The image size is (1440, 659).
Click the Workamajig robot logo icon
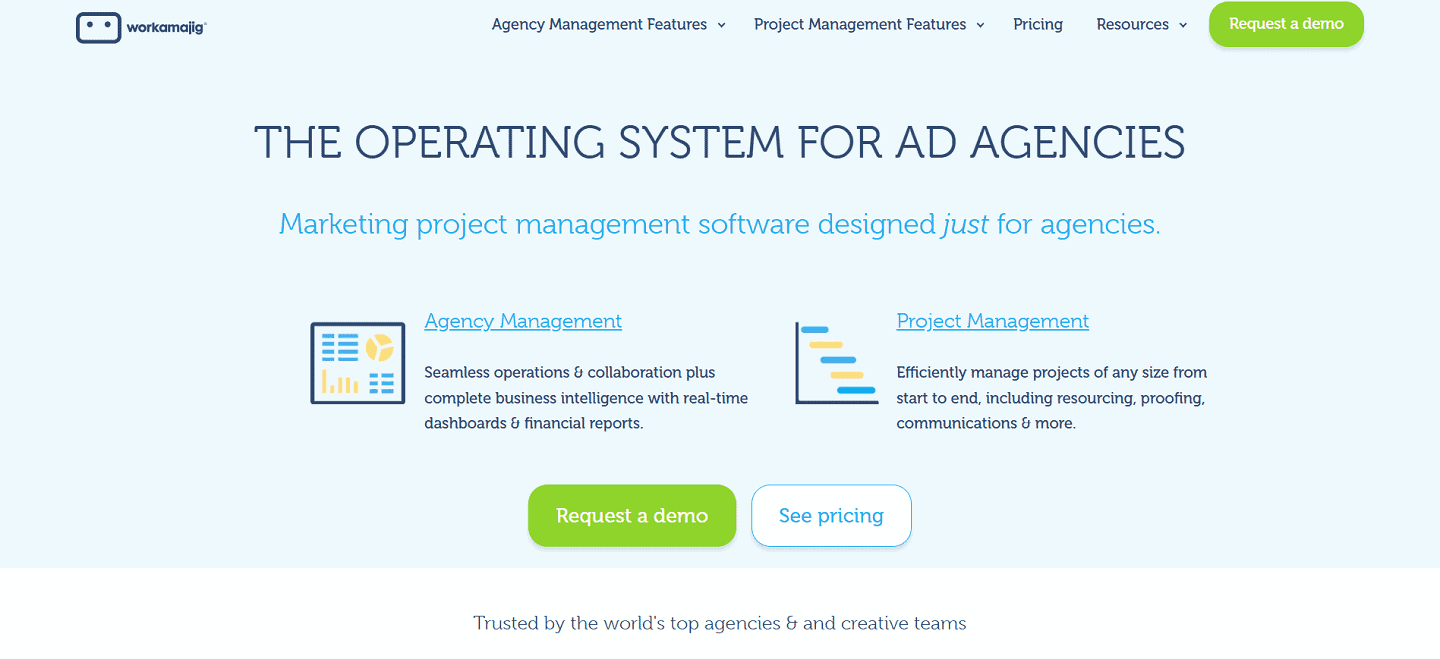click(x=98, y=27)
